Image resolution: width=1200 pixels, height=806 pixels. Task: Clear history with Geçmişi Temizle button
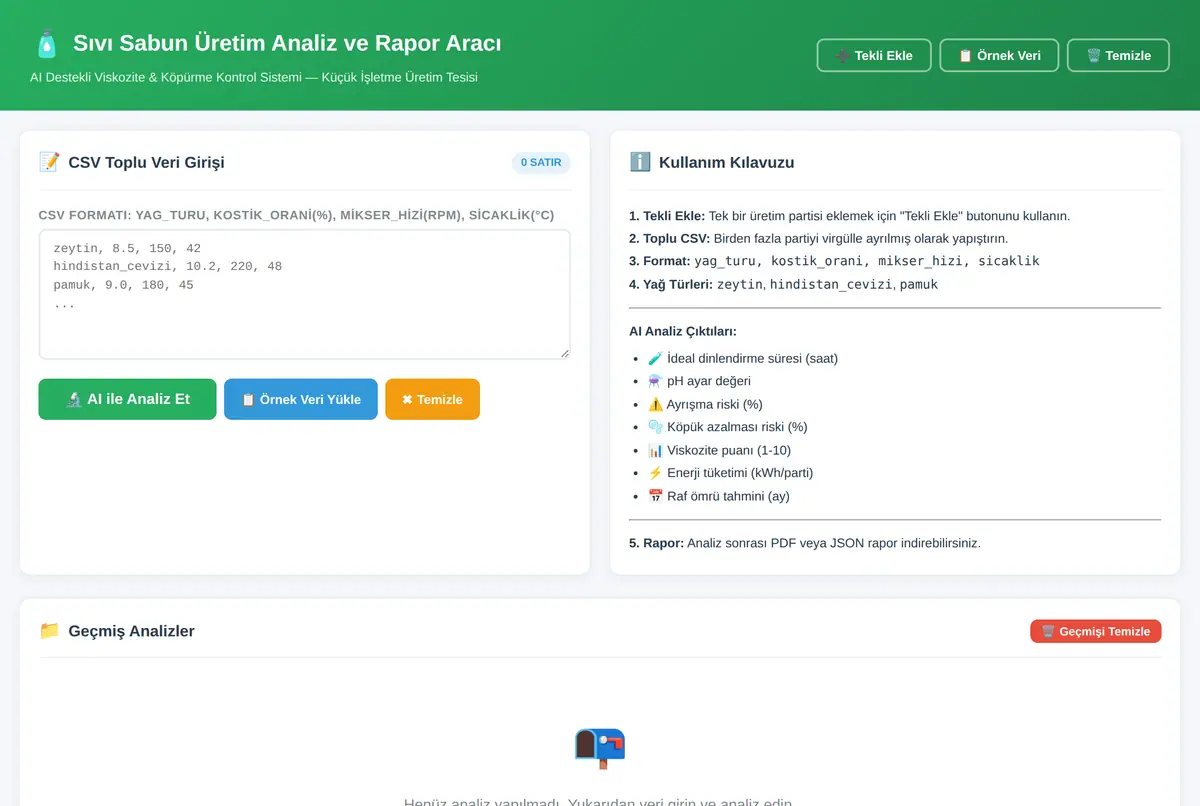[1096, 631]
